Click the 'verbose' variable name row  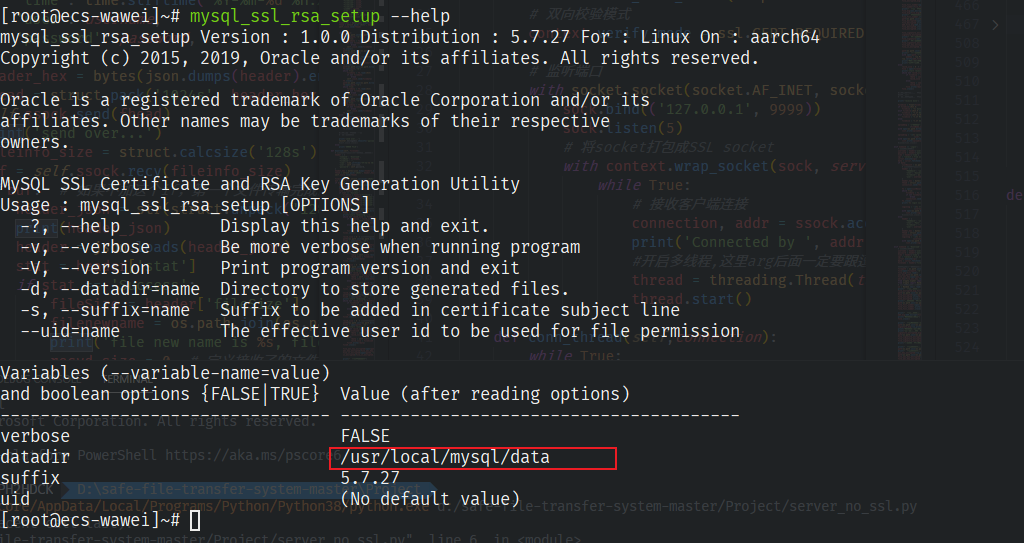(35, 436)
